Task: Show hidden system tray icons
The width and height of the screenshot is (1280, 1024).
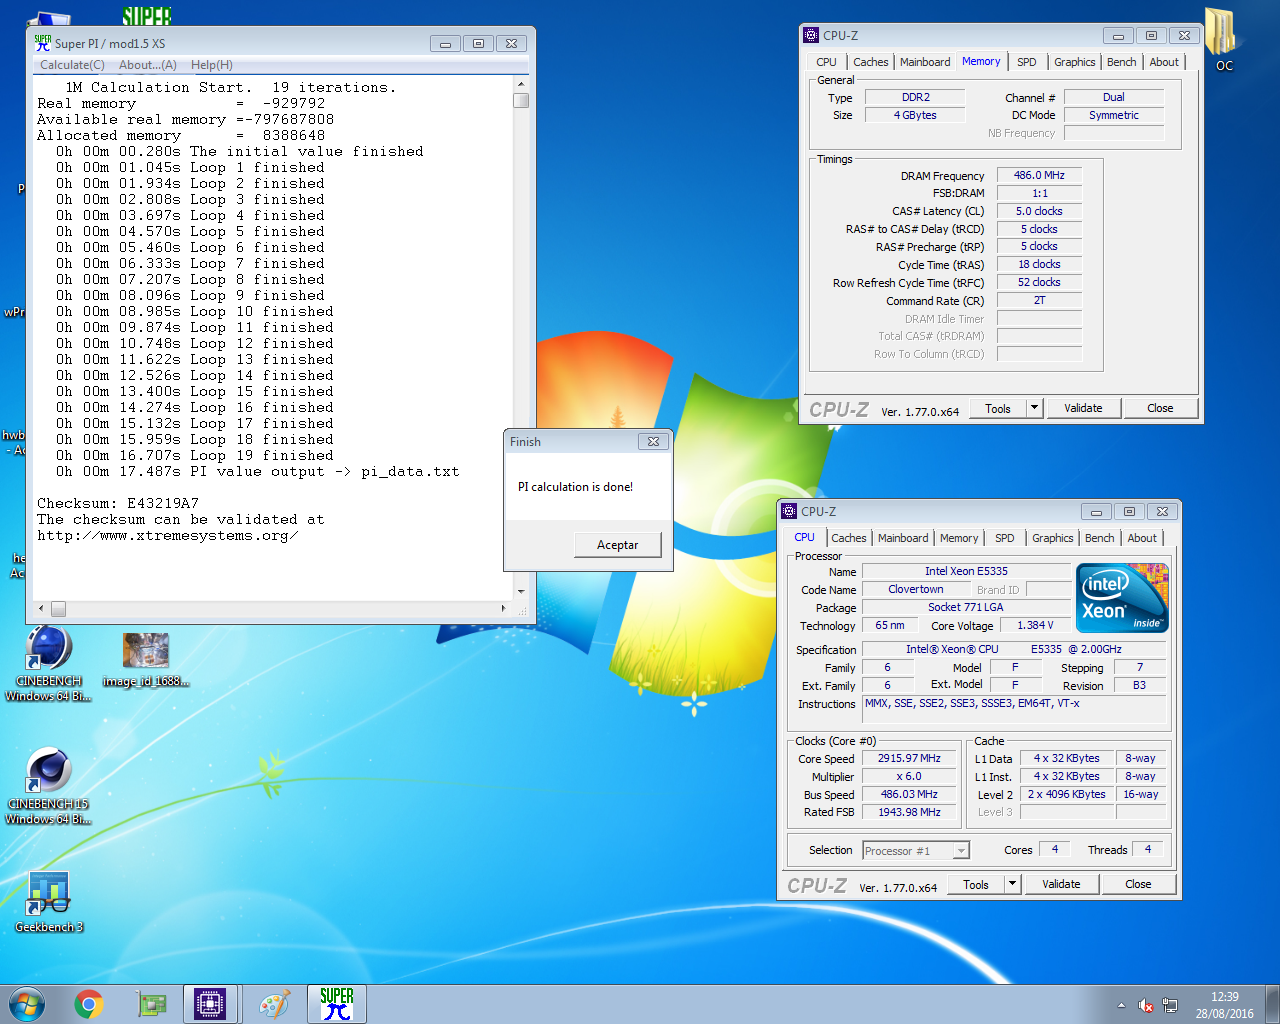Action: coord(1121,1005)
